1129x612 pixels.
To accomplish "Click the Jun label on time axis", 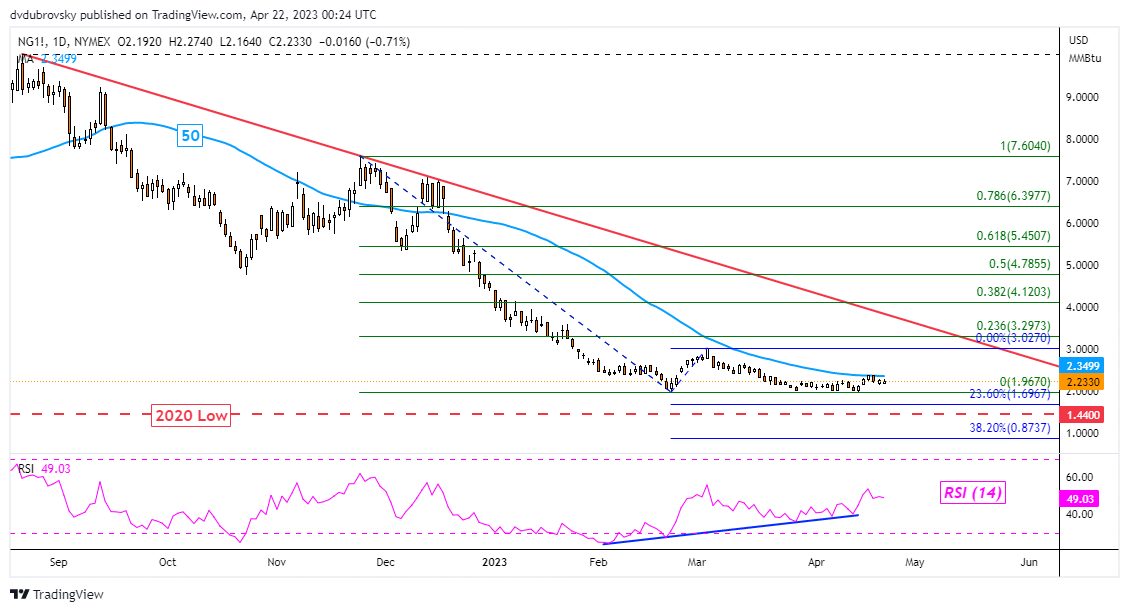I will (1029, 562).
